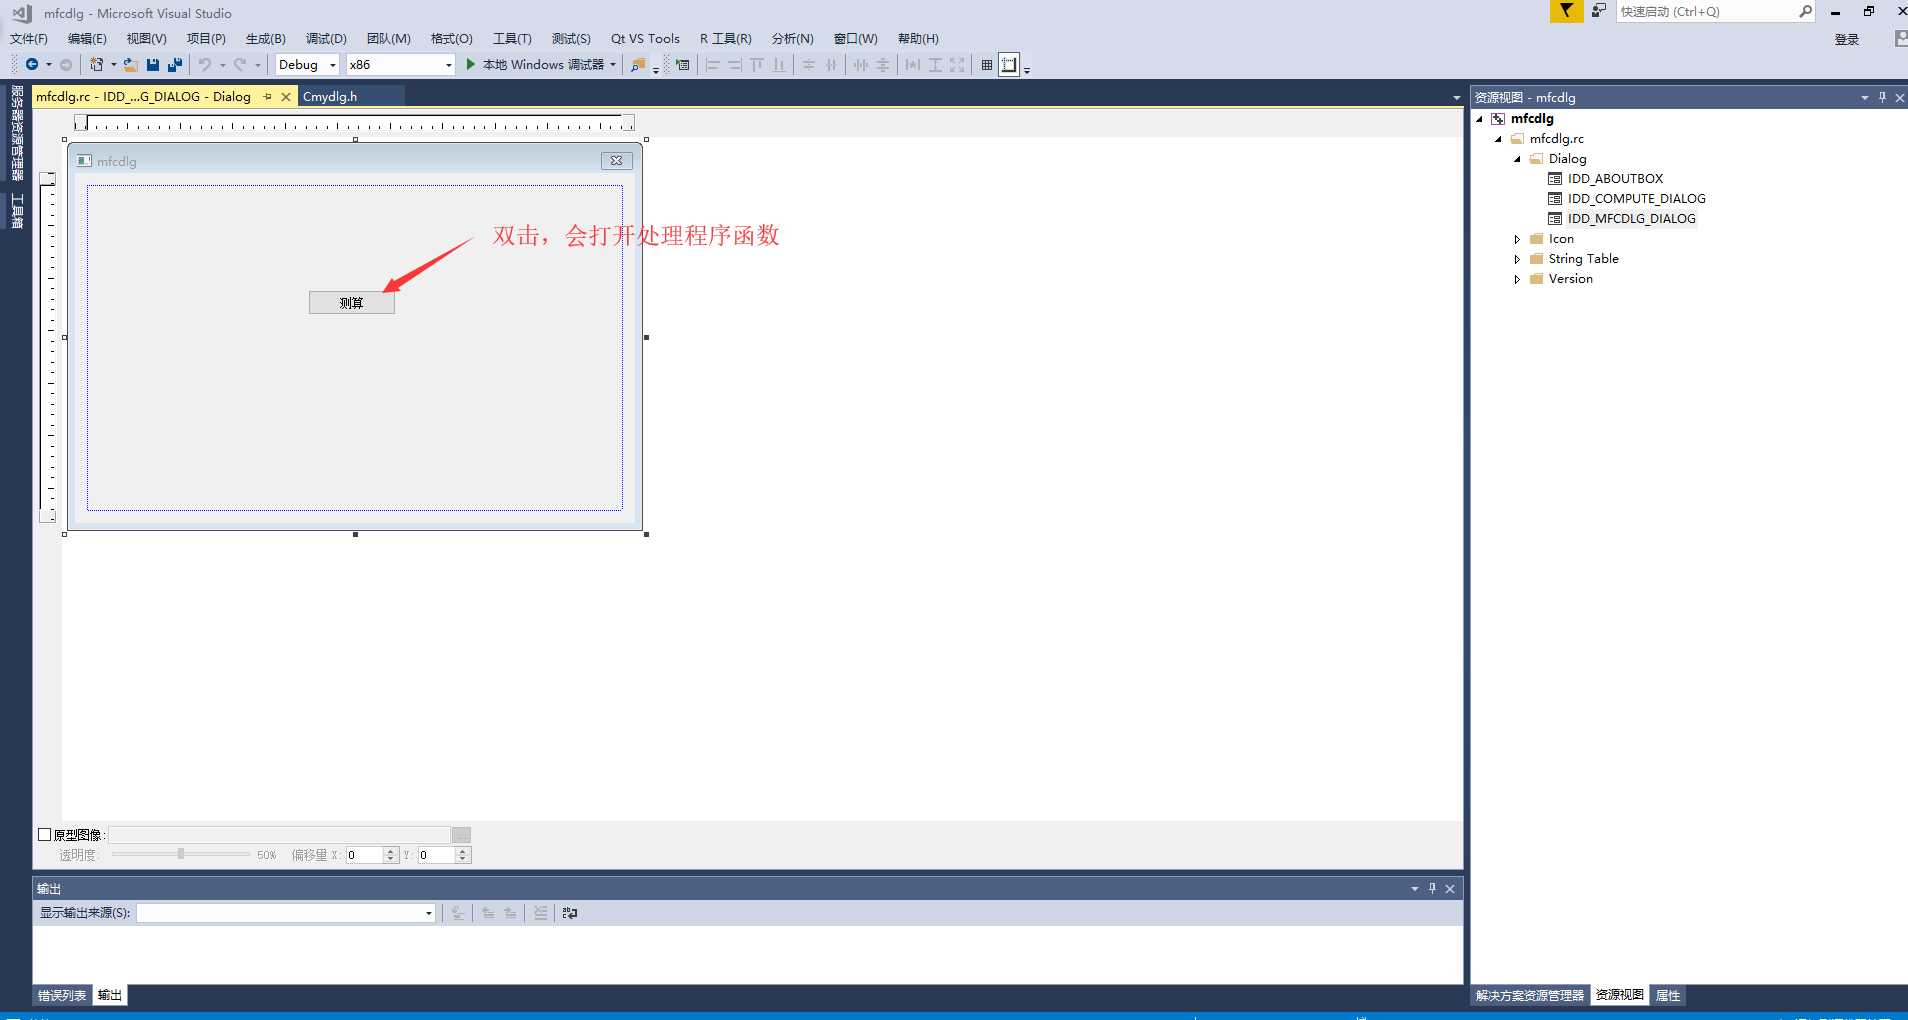
Task: Collapse the mfcdlg root tree node
Action: [1480, 119]
